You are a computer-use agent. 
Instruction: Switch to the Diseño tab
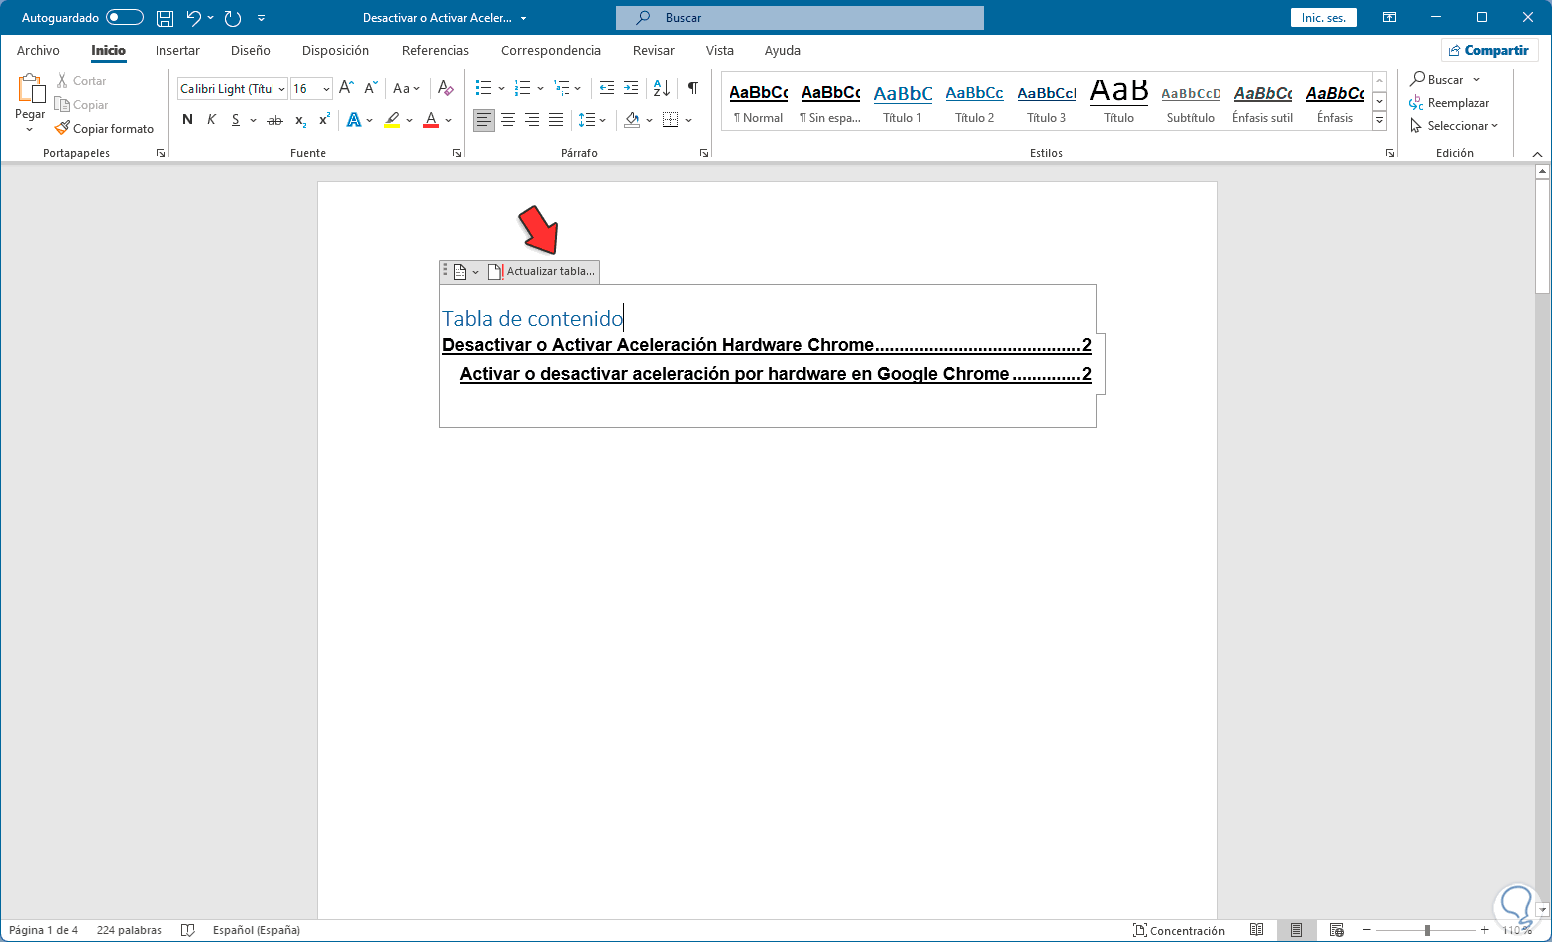[x=251, y=50]
